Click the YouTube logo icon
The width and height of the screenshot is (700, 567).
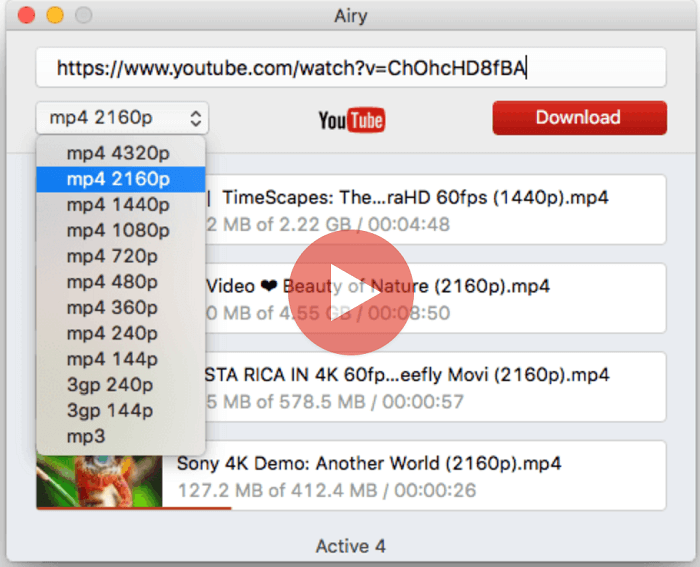tap(351, 120)
